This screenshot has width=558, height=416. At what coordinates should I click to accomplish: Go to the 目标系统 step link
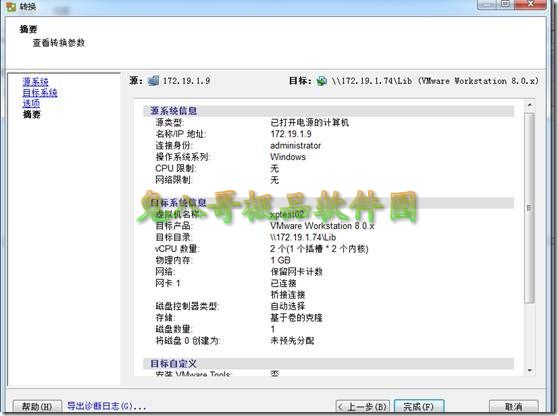40,93
